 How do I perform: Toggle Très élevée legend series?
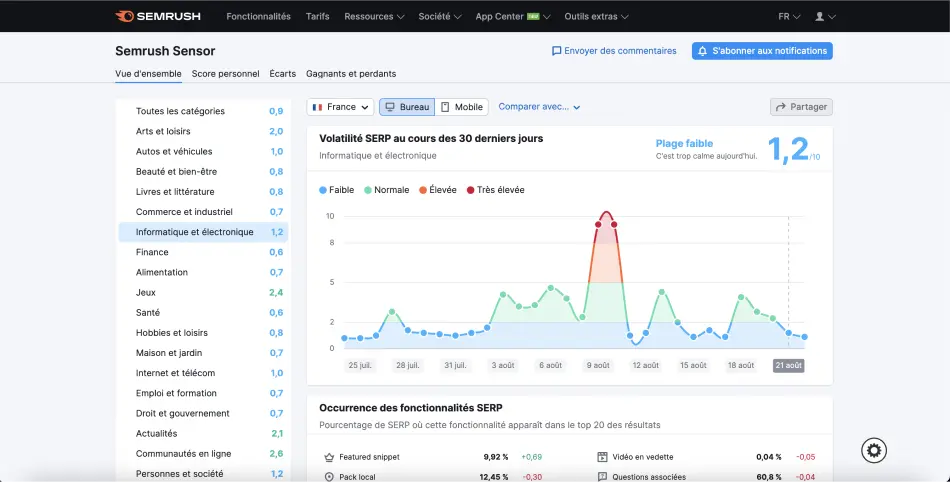496,190
